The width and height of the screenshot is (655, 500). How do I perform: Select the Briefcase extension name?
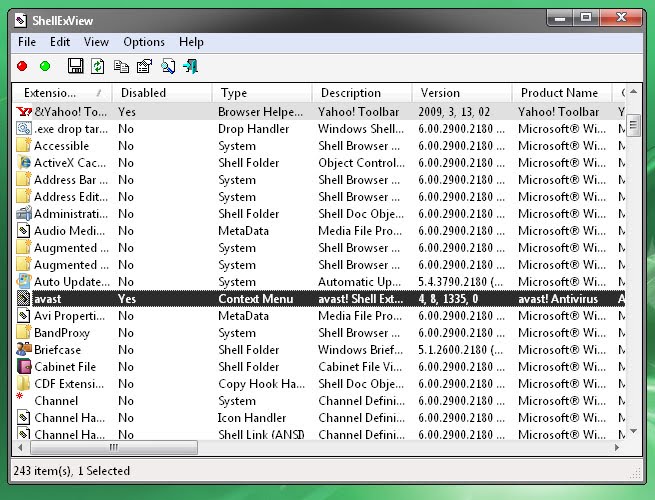[x=57, y=350]
